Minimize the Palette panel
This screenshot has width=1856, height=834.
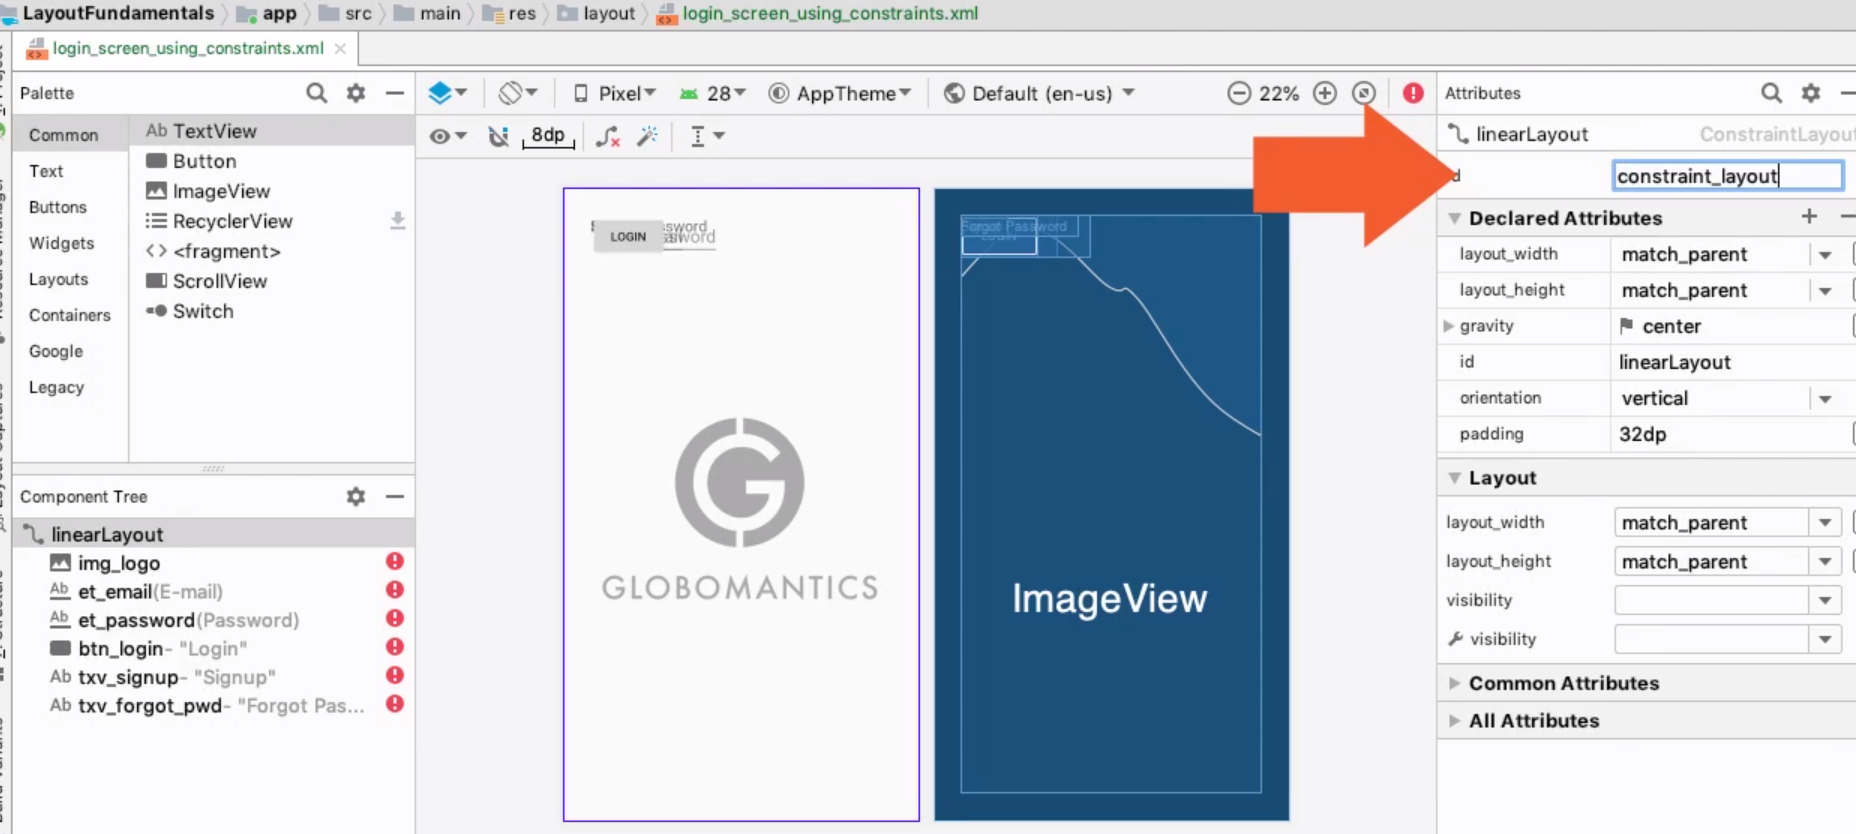(395, 93)
